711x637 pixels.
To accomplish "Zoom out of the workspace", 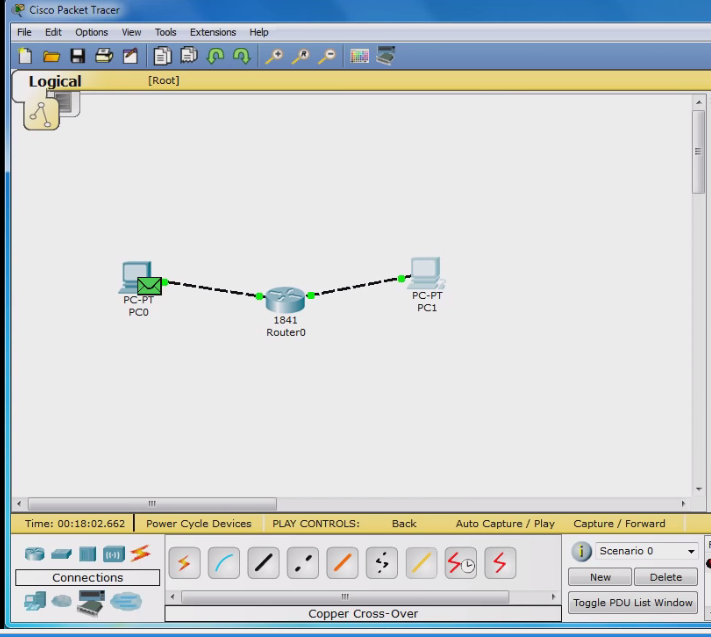I will (x=326, y=56).
